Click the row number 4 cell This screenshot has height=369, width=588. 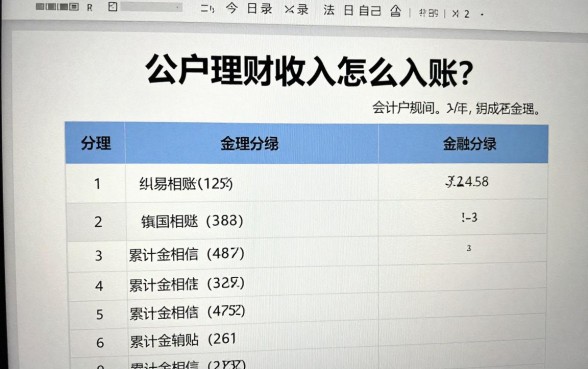(x=99, y=286)
